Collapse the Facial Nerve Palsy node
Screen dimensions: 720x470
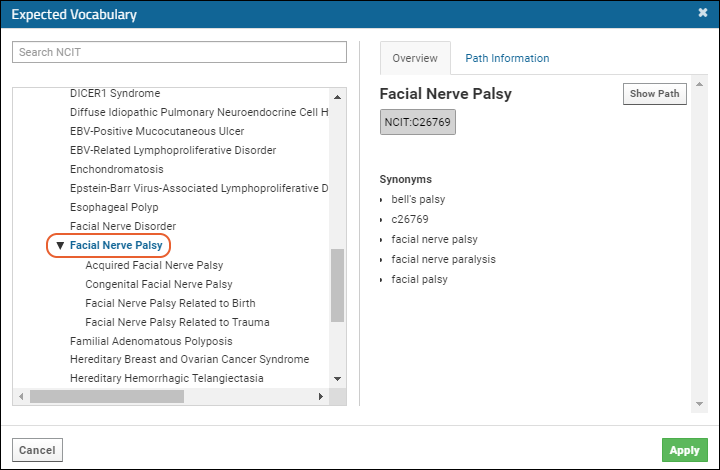(60, 246)
